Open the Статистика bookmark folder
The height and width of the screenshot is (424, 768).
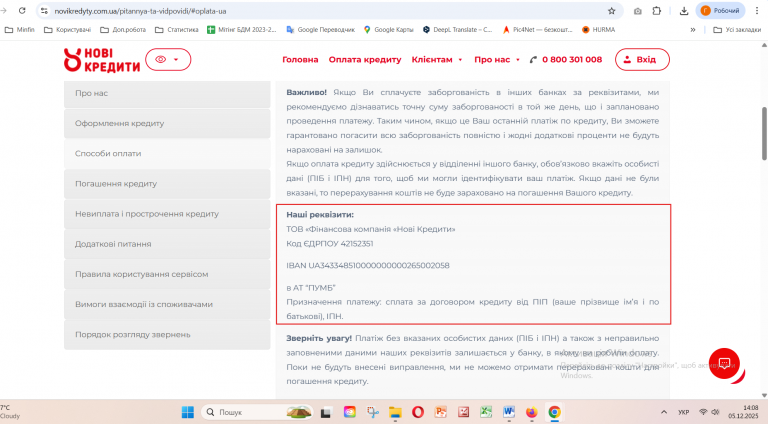tap(177, 29)
